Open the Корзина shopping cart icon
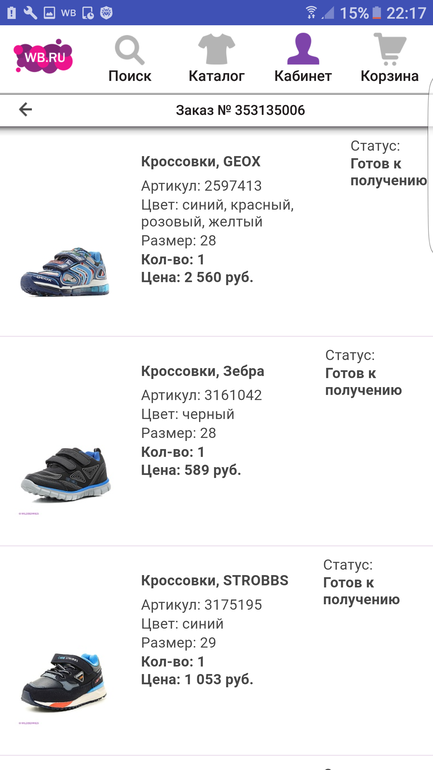Screen dimensions: 433x770 (x=390, y=49)
